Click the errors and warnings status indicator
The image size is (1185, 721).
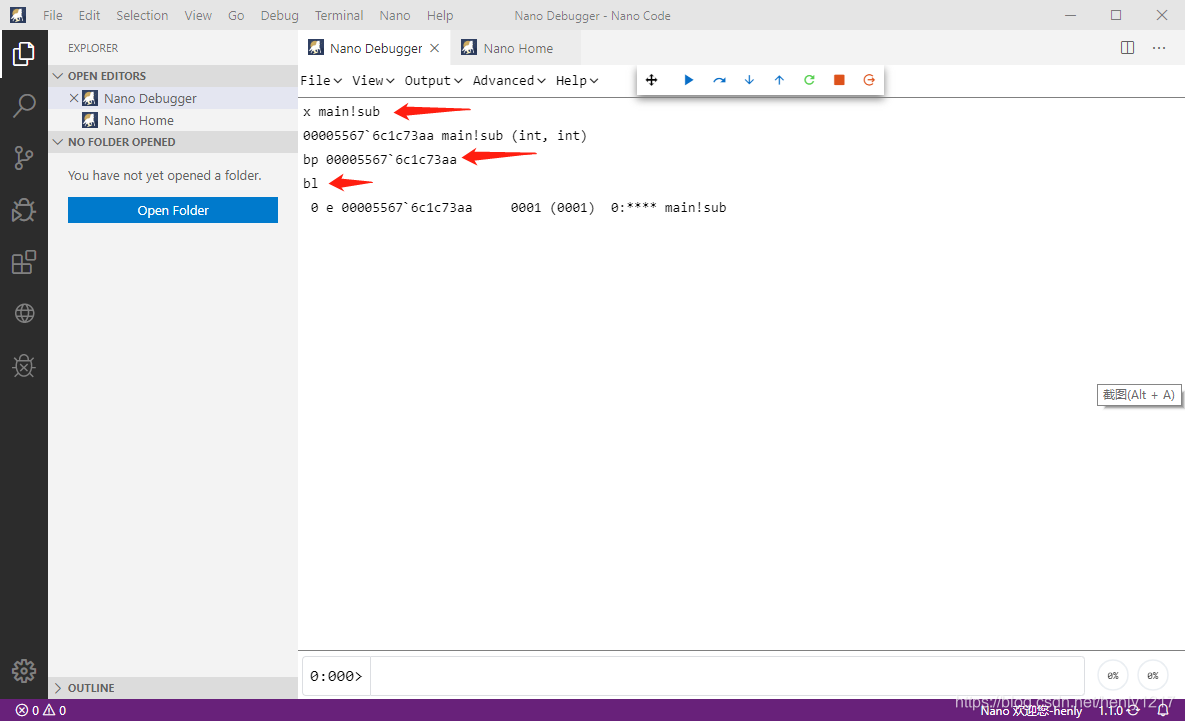coord(41,710)
